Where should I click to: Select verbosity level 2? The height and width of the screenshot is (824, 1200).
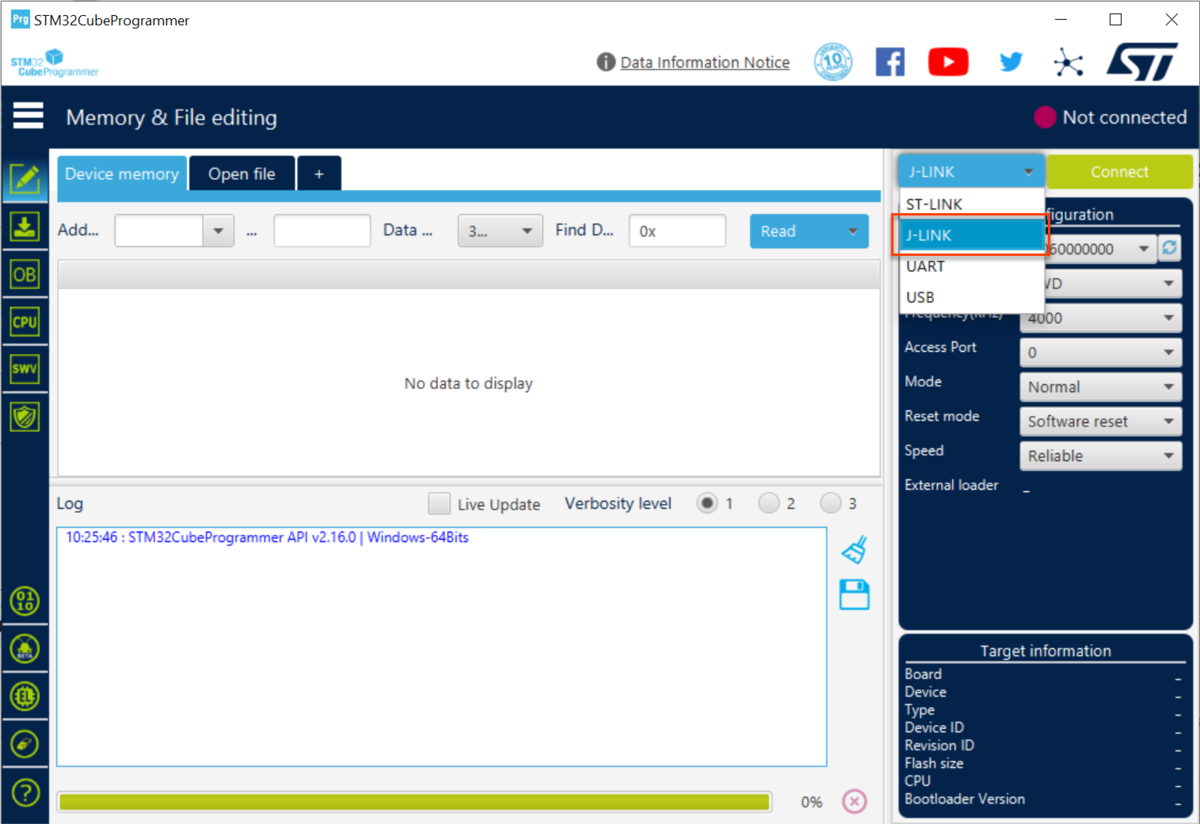coord(767,503)
